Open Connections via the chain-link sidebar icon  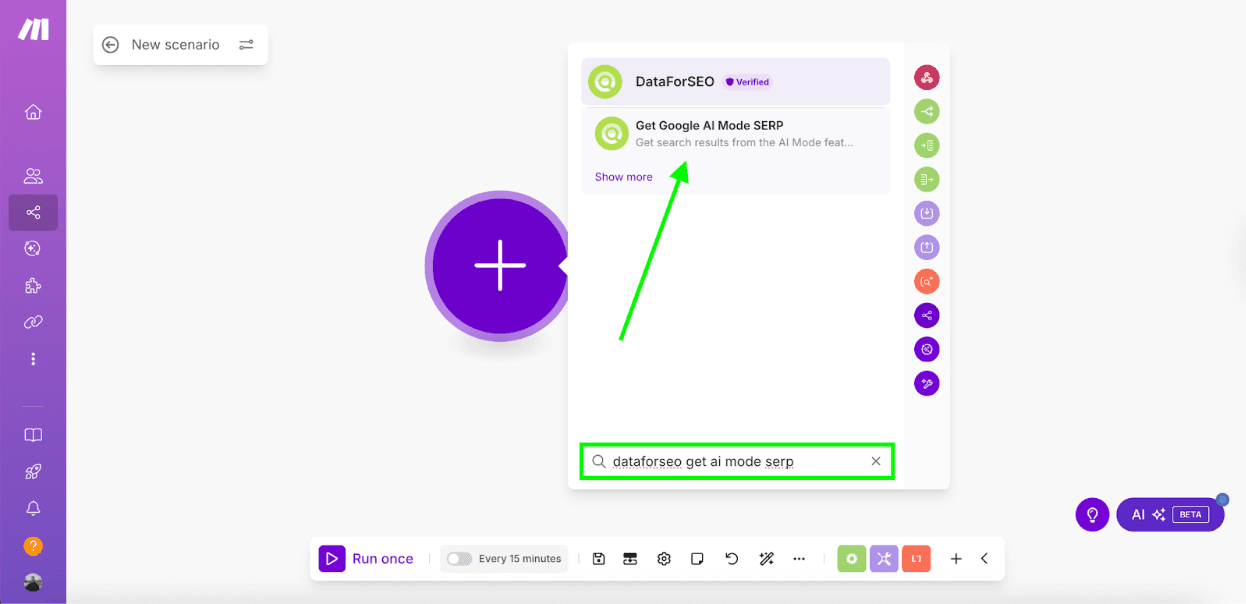33,322
